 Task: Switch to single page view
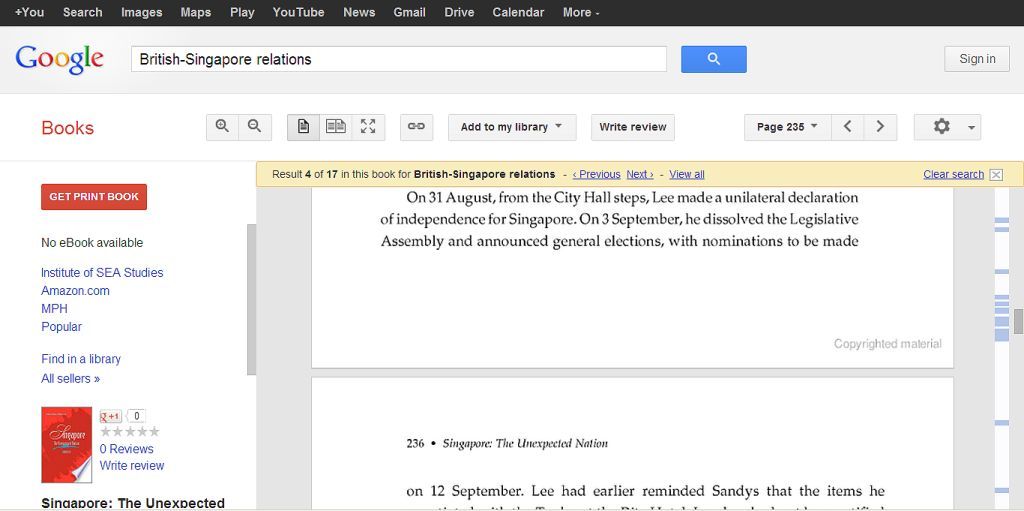coord(303,127)
